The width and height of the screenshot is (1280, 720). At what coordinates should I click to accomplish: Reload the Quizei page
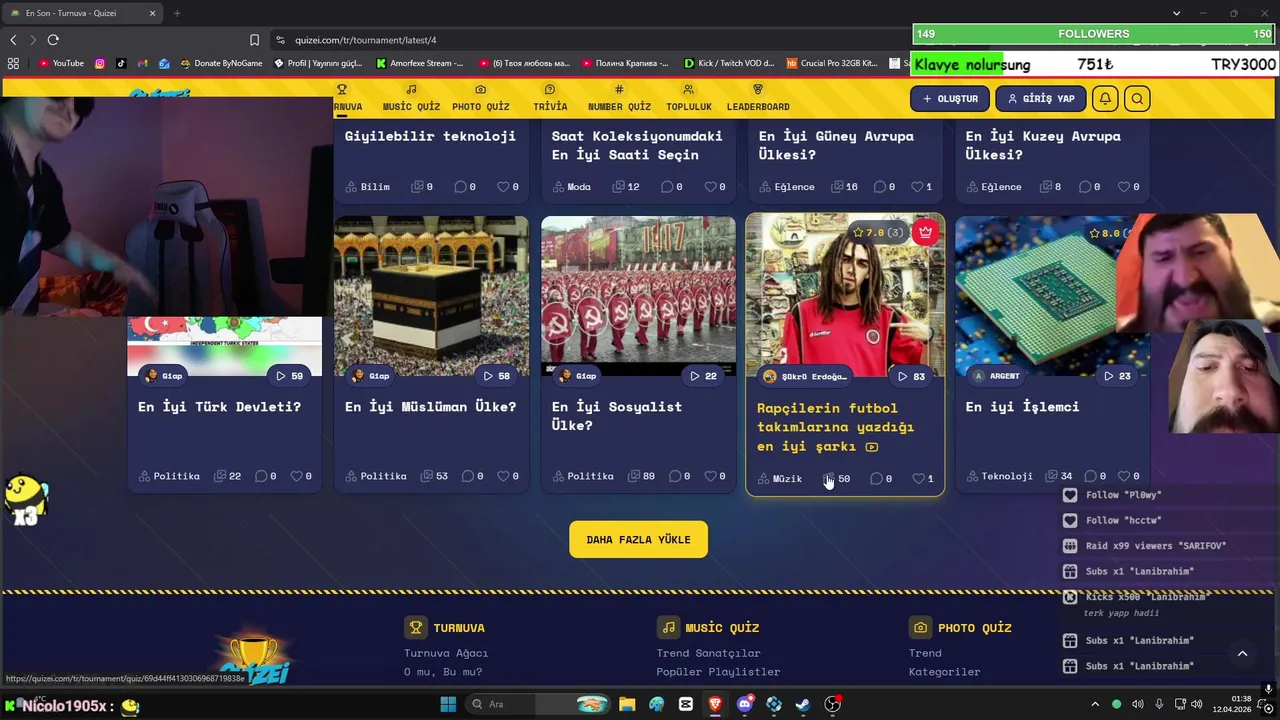[53, 40]
